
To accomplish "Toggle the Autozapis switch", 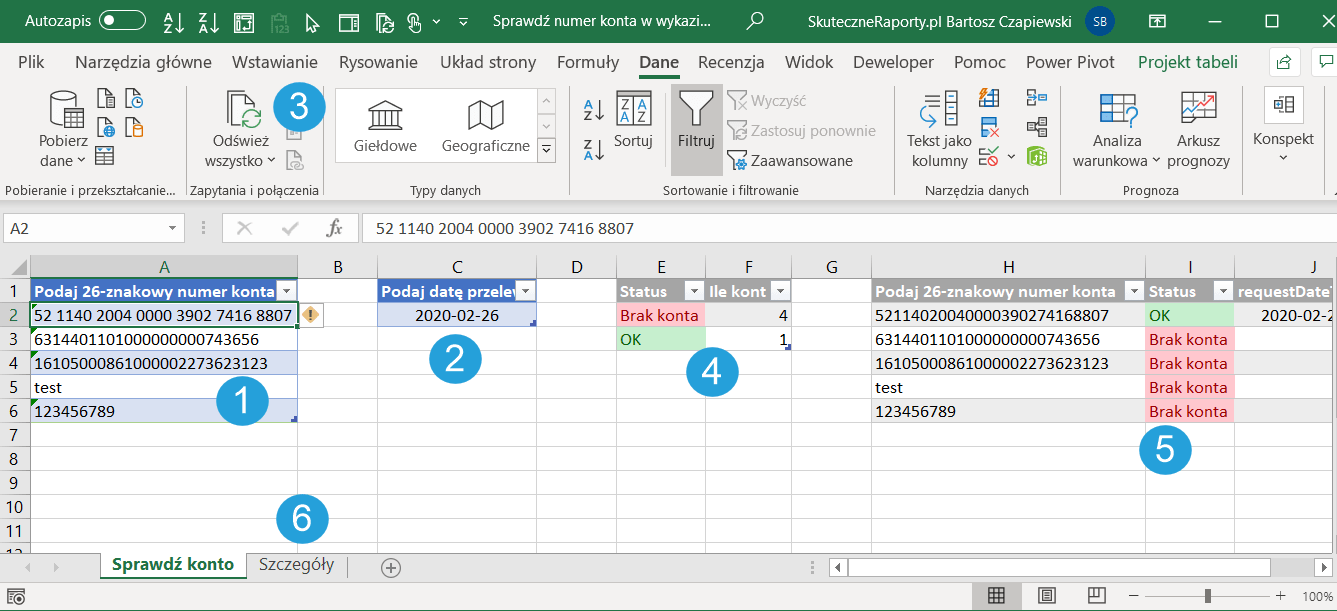I will (x=122, y=20).
